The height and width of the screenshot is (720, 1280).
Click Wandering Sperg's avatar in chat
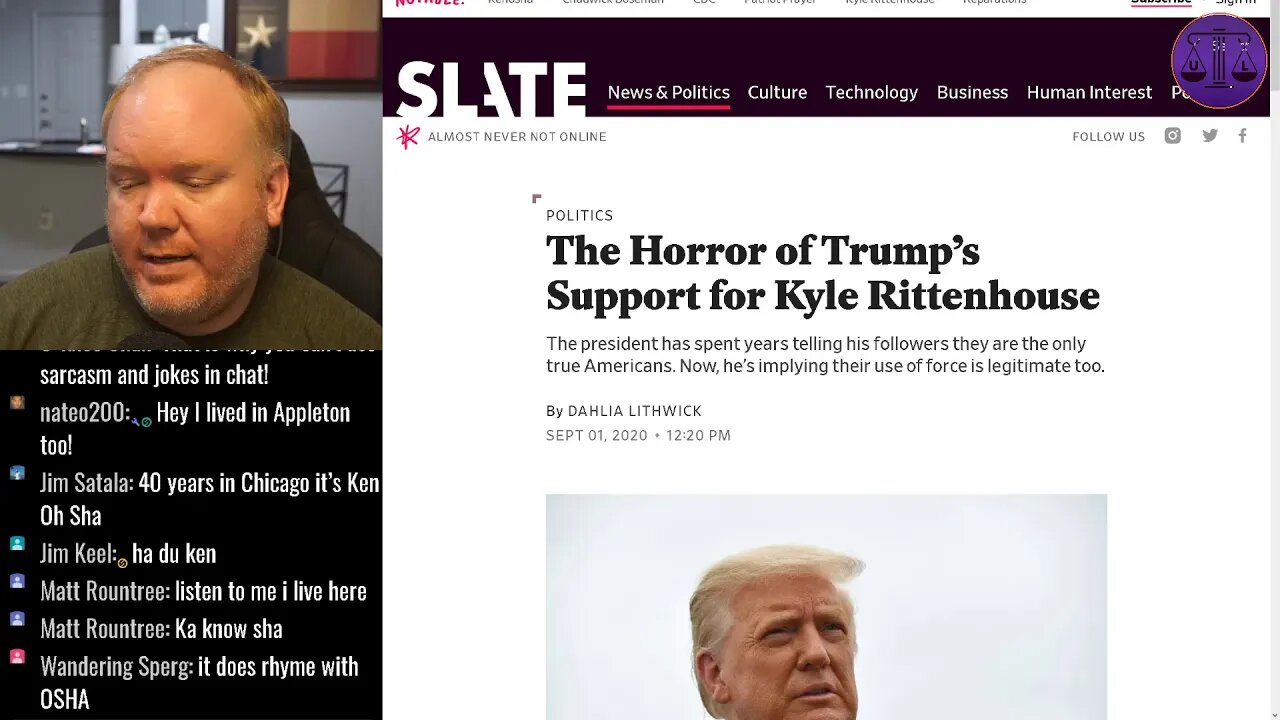(x=17, y=657)
